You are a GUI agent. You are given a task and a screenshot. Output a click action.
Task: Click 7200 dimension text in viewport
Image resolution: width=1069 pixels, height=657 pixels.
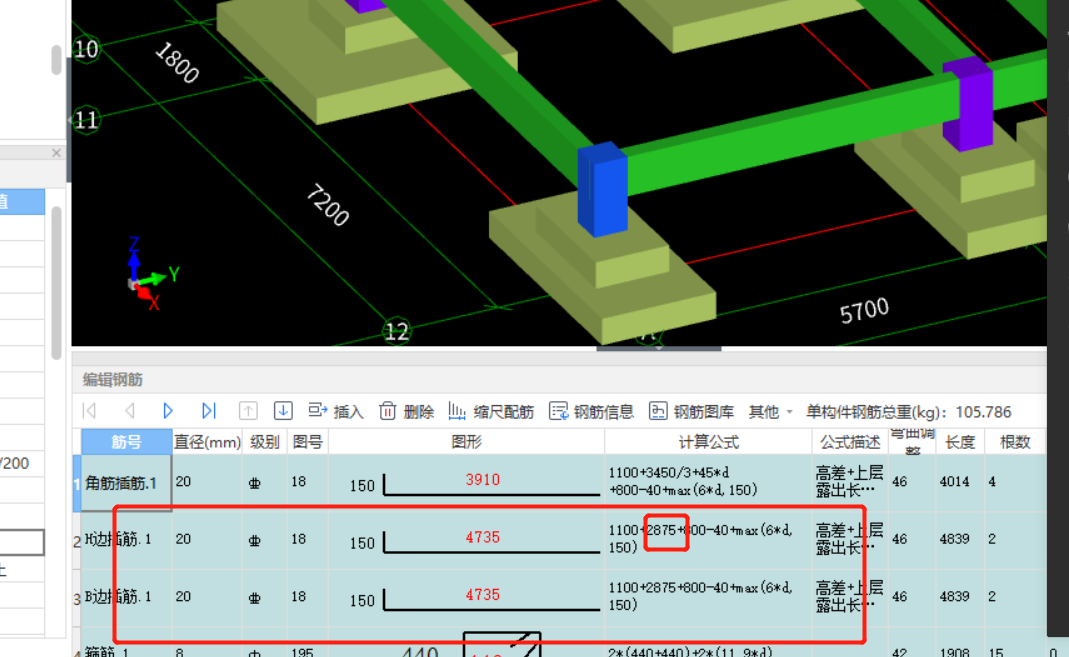[x=328, y=205]
